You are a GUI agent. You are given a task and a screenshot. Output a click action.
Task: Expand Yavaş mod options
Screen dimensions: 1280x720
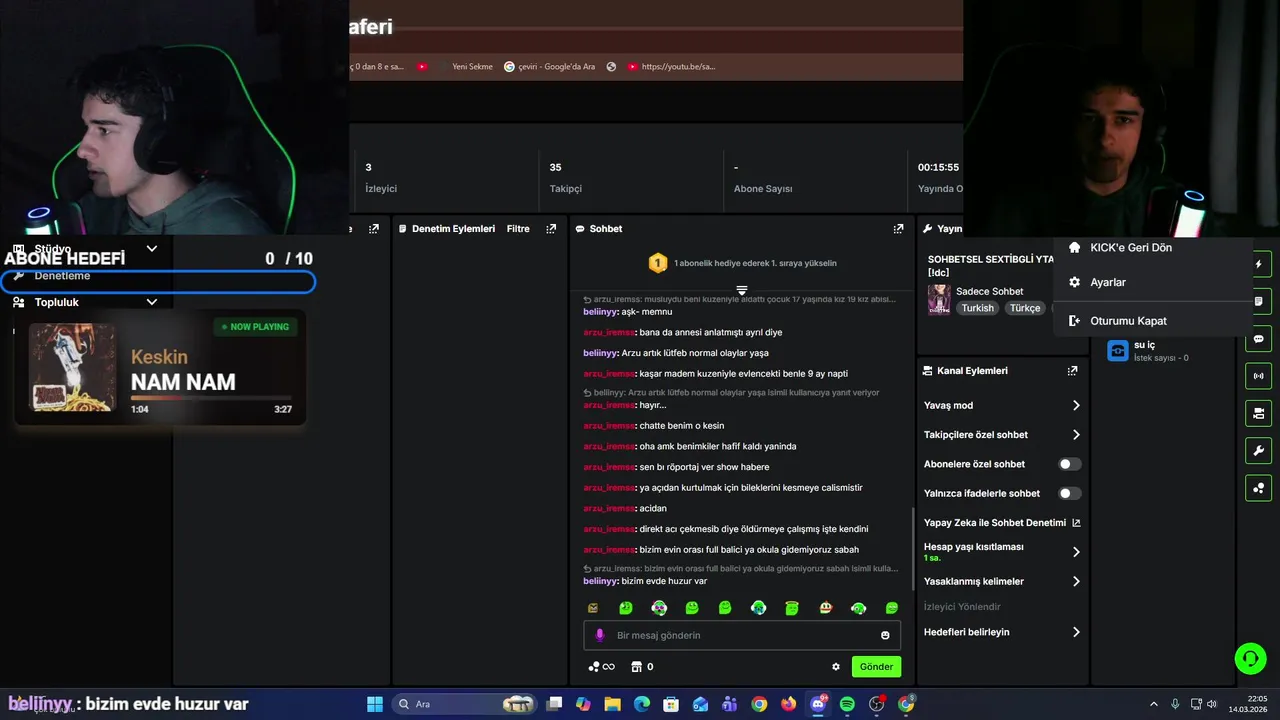pyautogui.click(x=1076, y=406)
